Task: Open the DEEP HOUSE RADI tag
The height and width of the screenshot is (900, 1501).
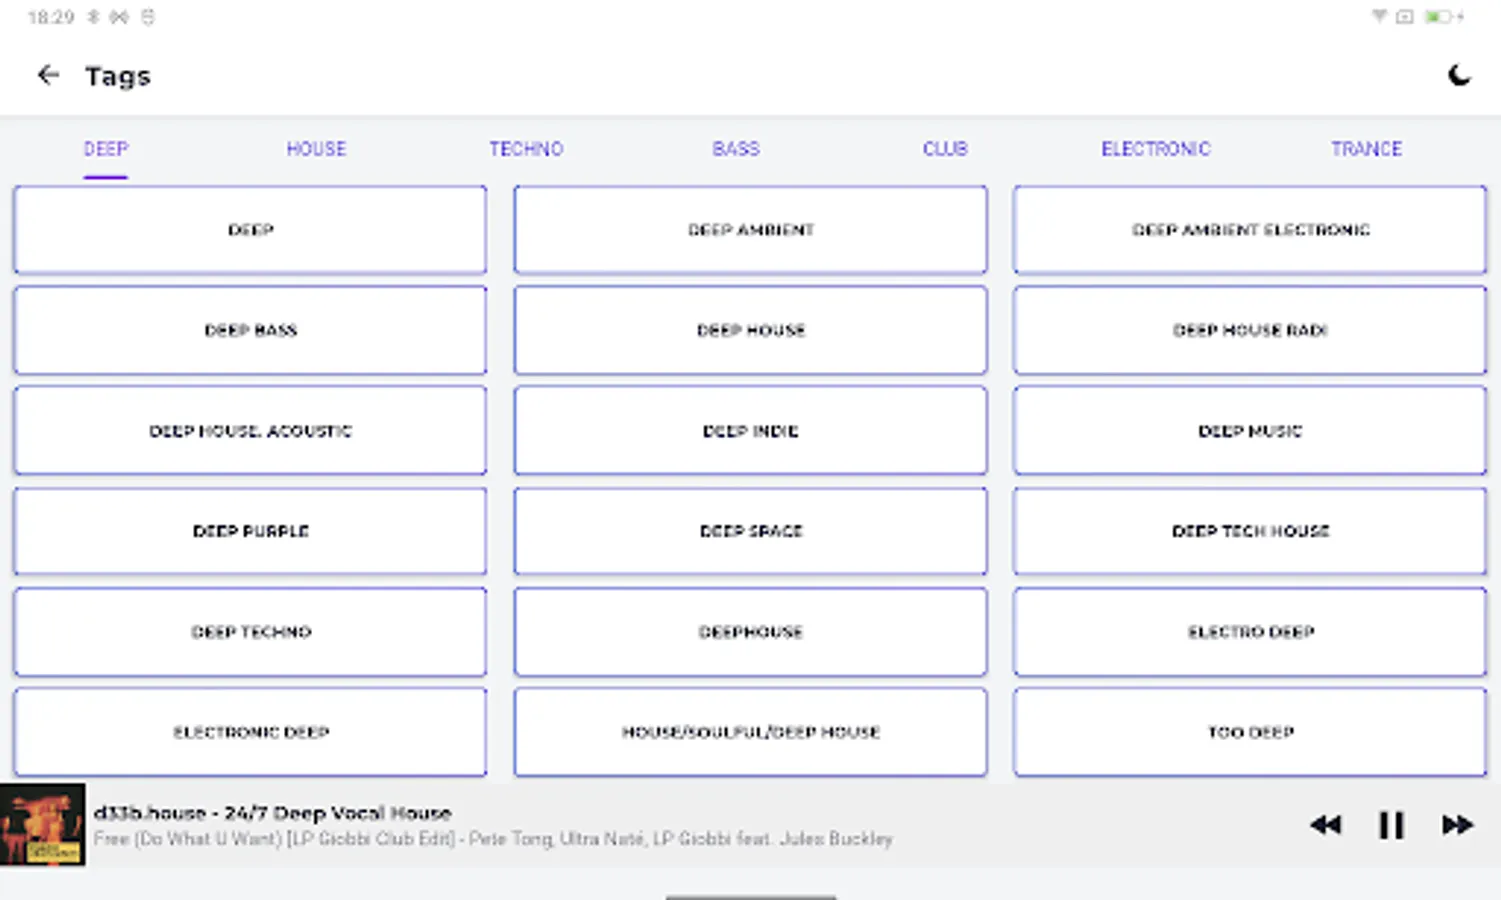Action: (1250, 330)
